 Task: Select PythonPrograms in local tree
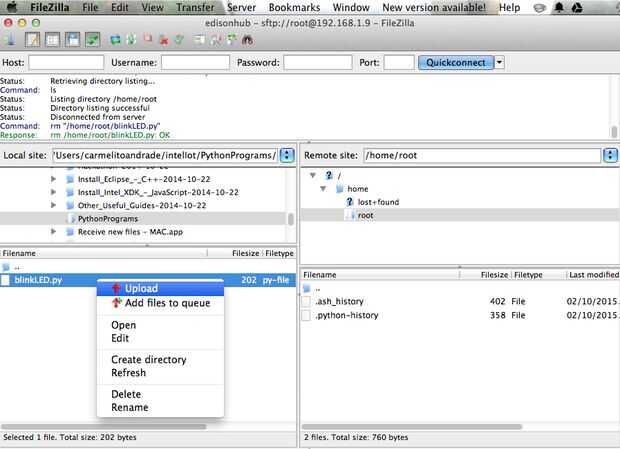(108, 219)
